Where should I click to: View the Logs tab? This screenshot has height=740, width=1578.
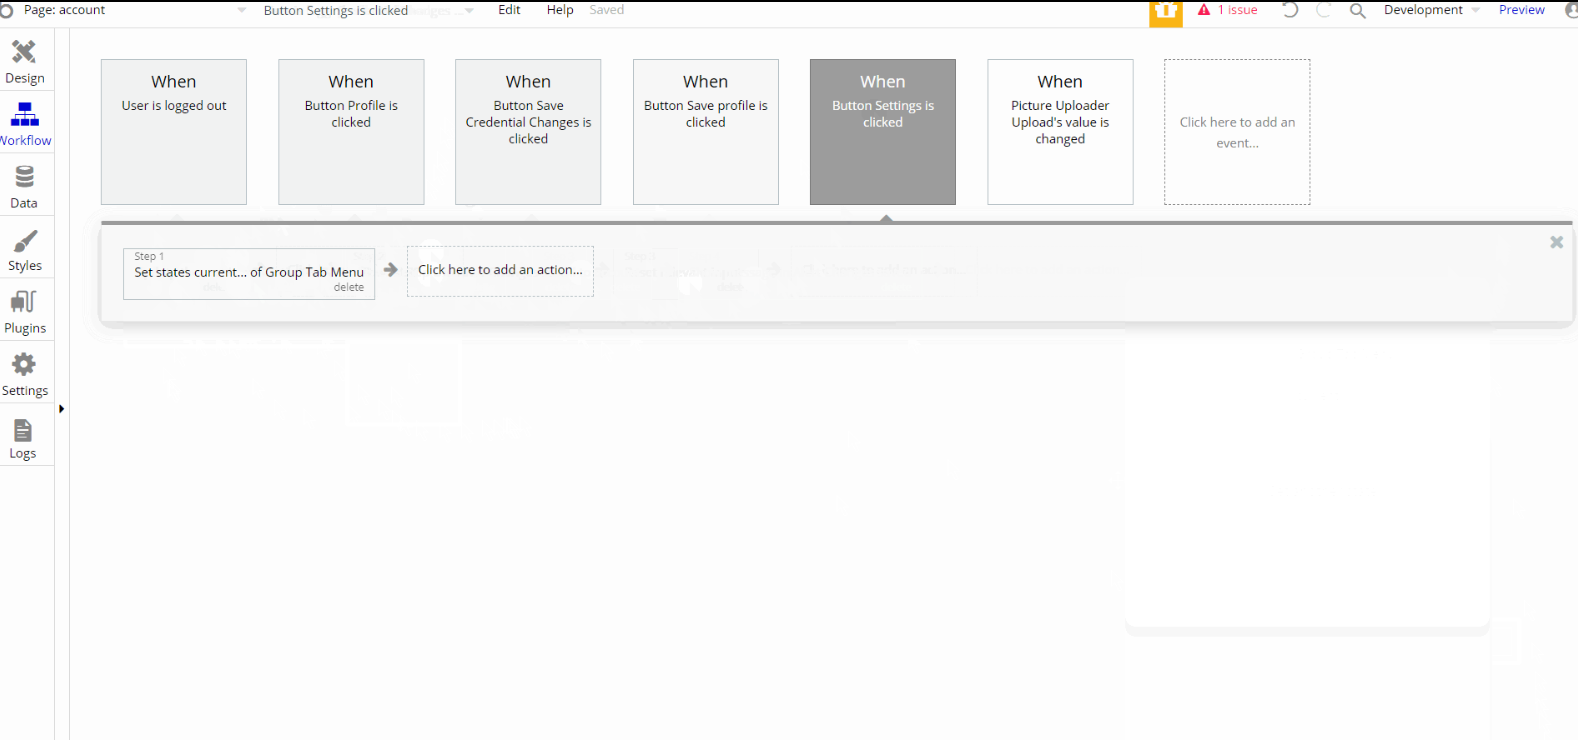(23, 439)
